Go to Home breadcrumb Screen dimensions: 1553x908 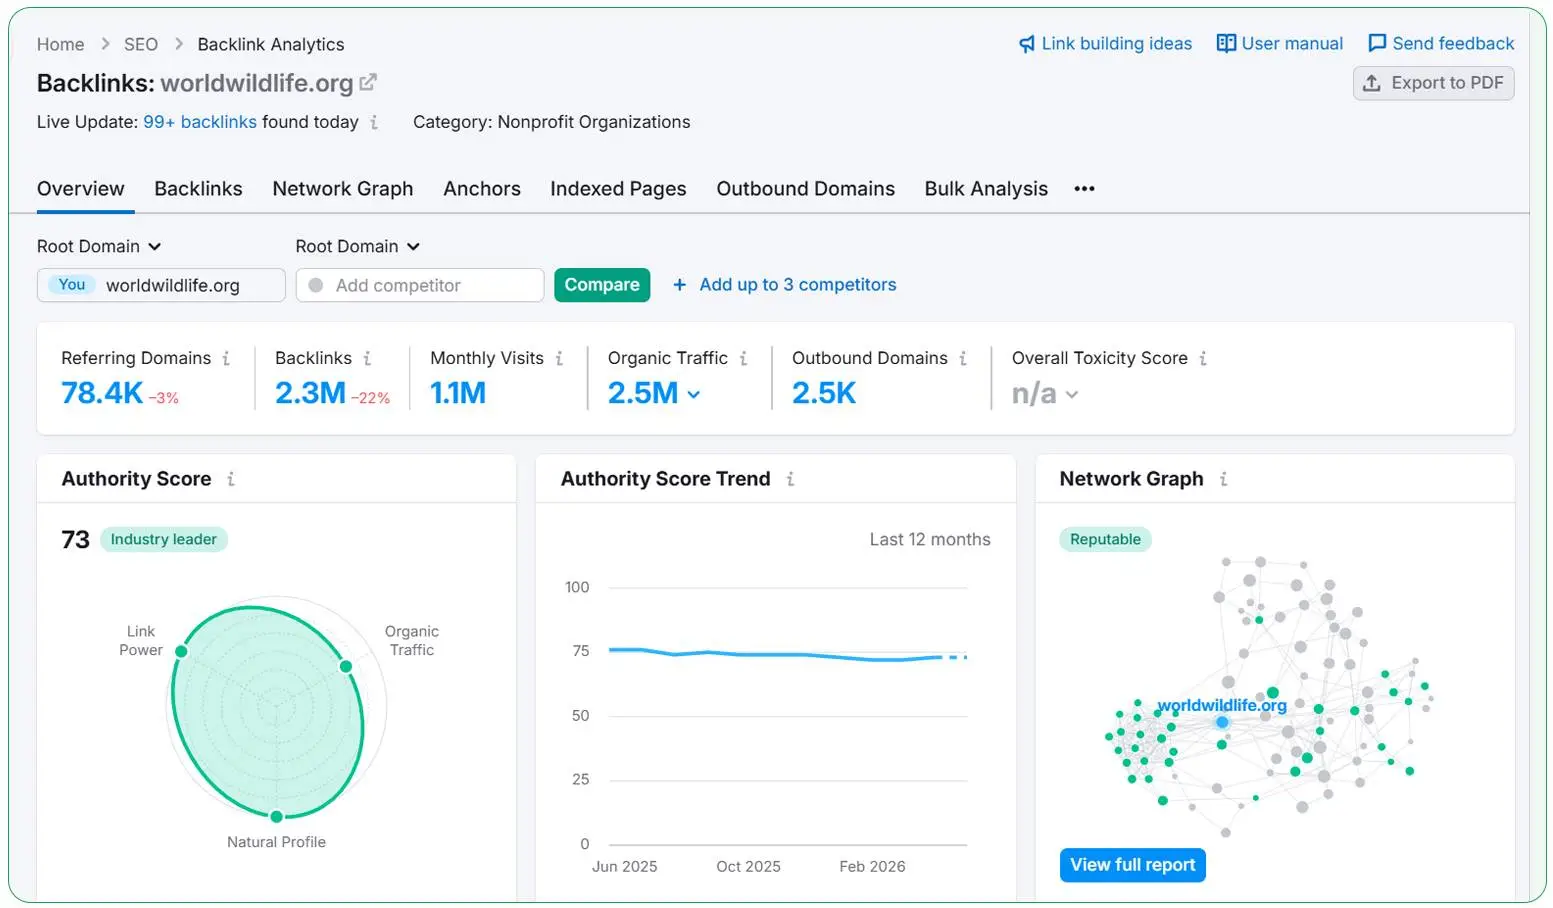pos(61,44)
